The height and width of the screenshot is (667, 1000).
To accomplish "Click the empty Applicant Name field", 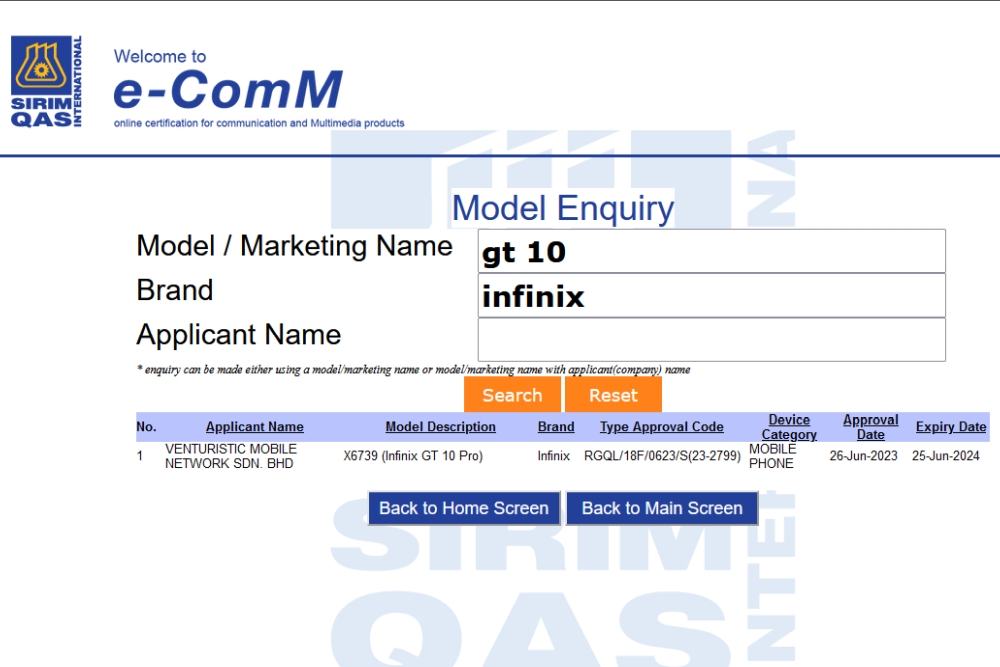I will pyautogui.click(x=711, y=340).
